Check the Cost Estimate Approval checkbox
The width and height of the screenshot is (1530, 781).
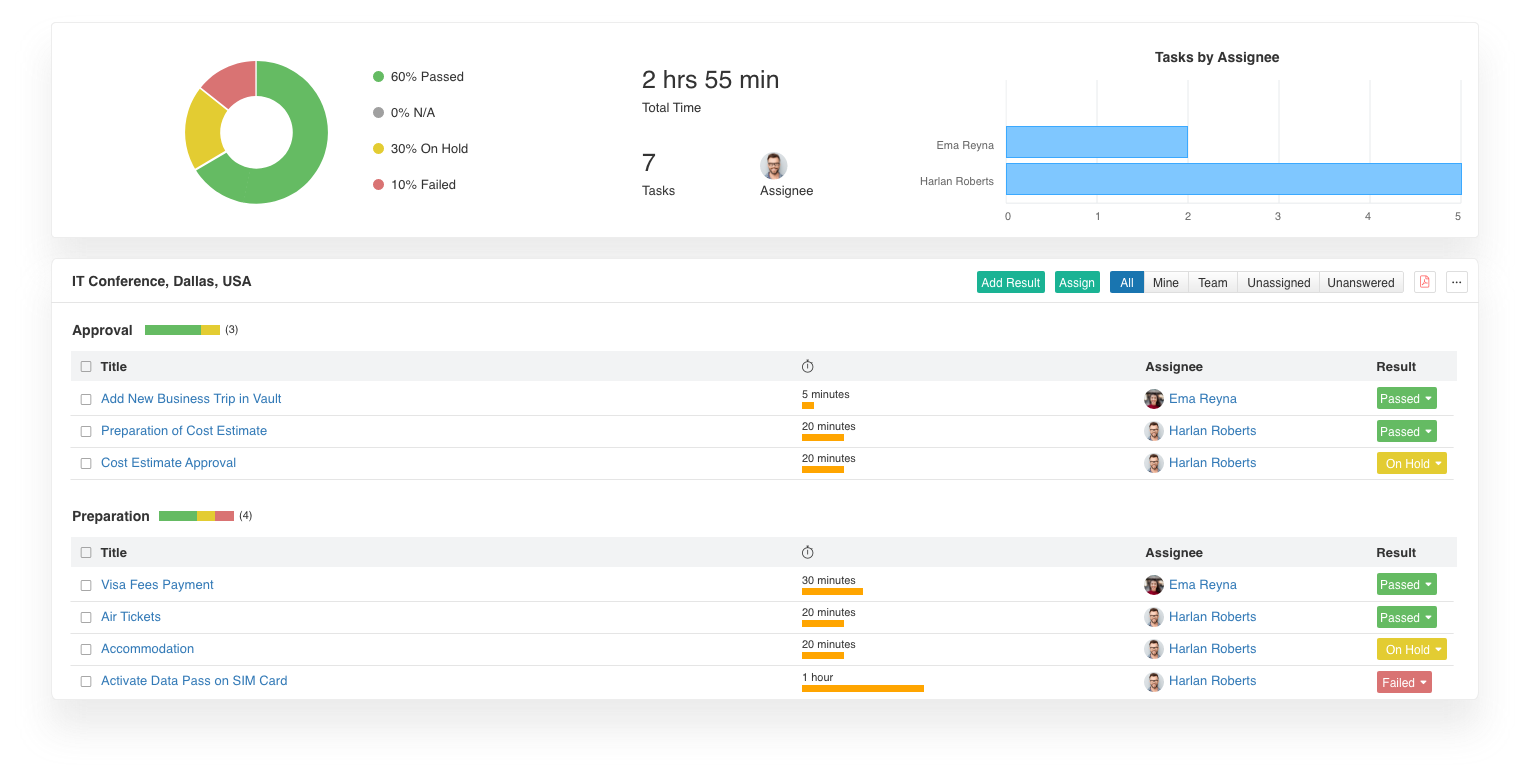click(x=86, y=463)
